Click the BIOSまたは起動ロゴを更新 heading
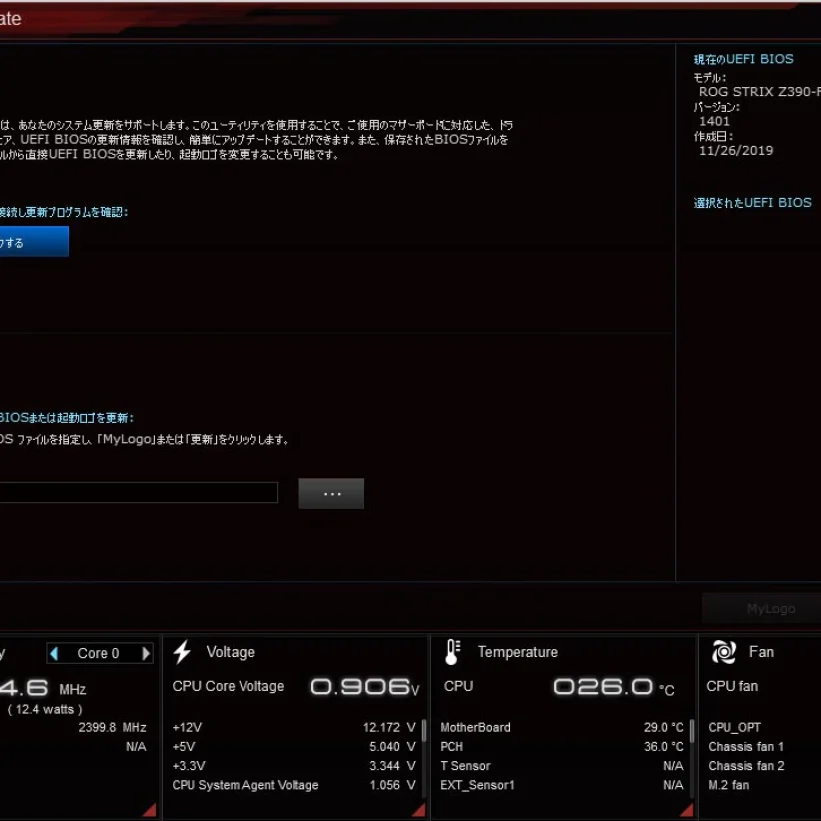 pyautogui.click(x=66, y=418)
